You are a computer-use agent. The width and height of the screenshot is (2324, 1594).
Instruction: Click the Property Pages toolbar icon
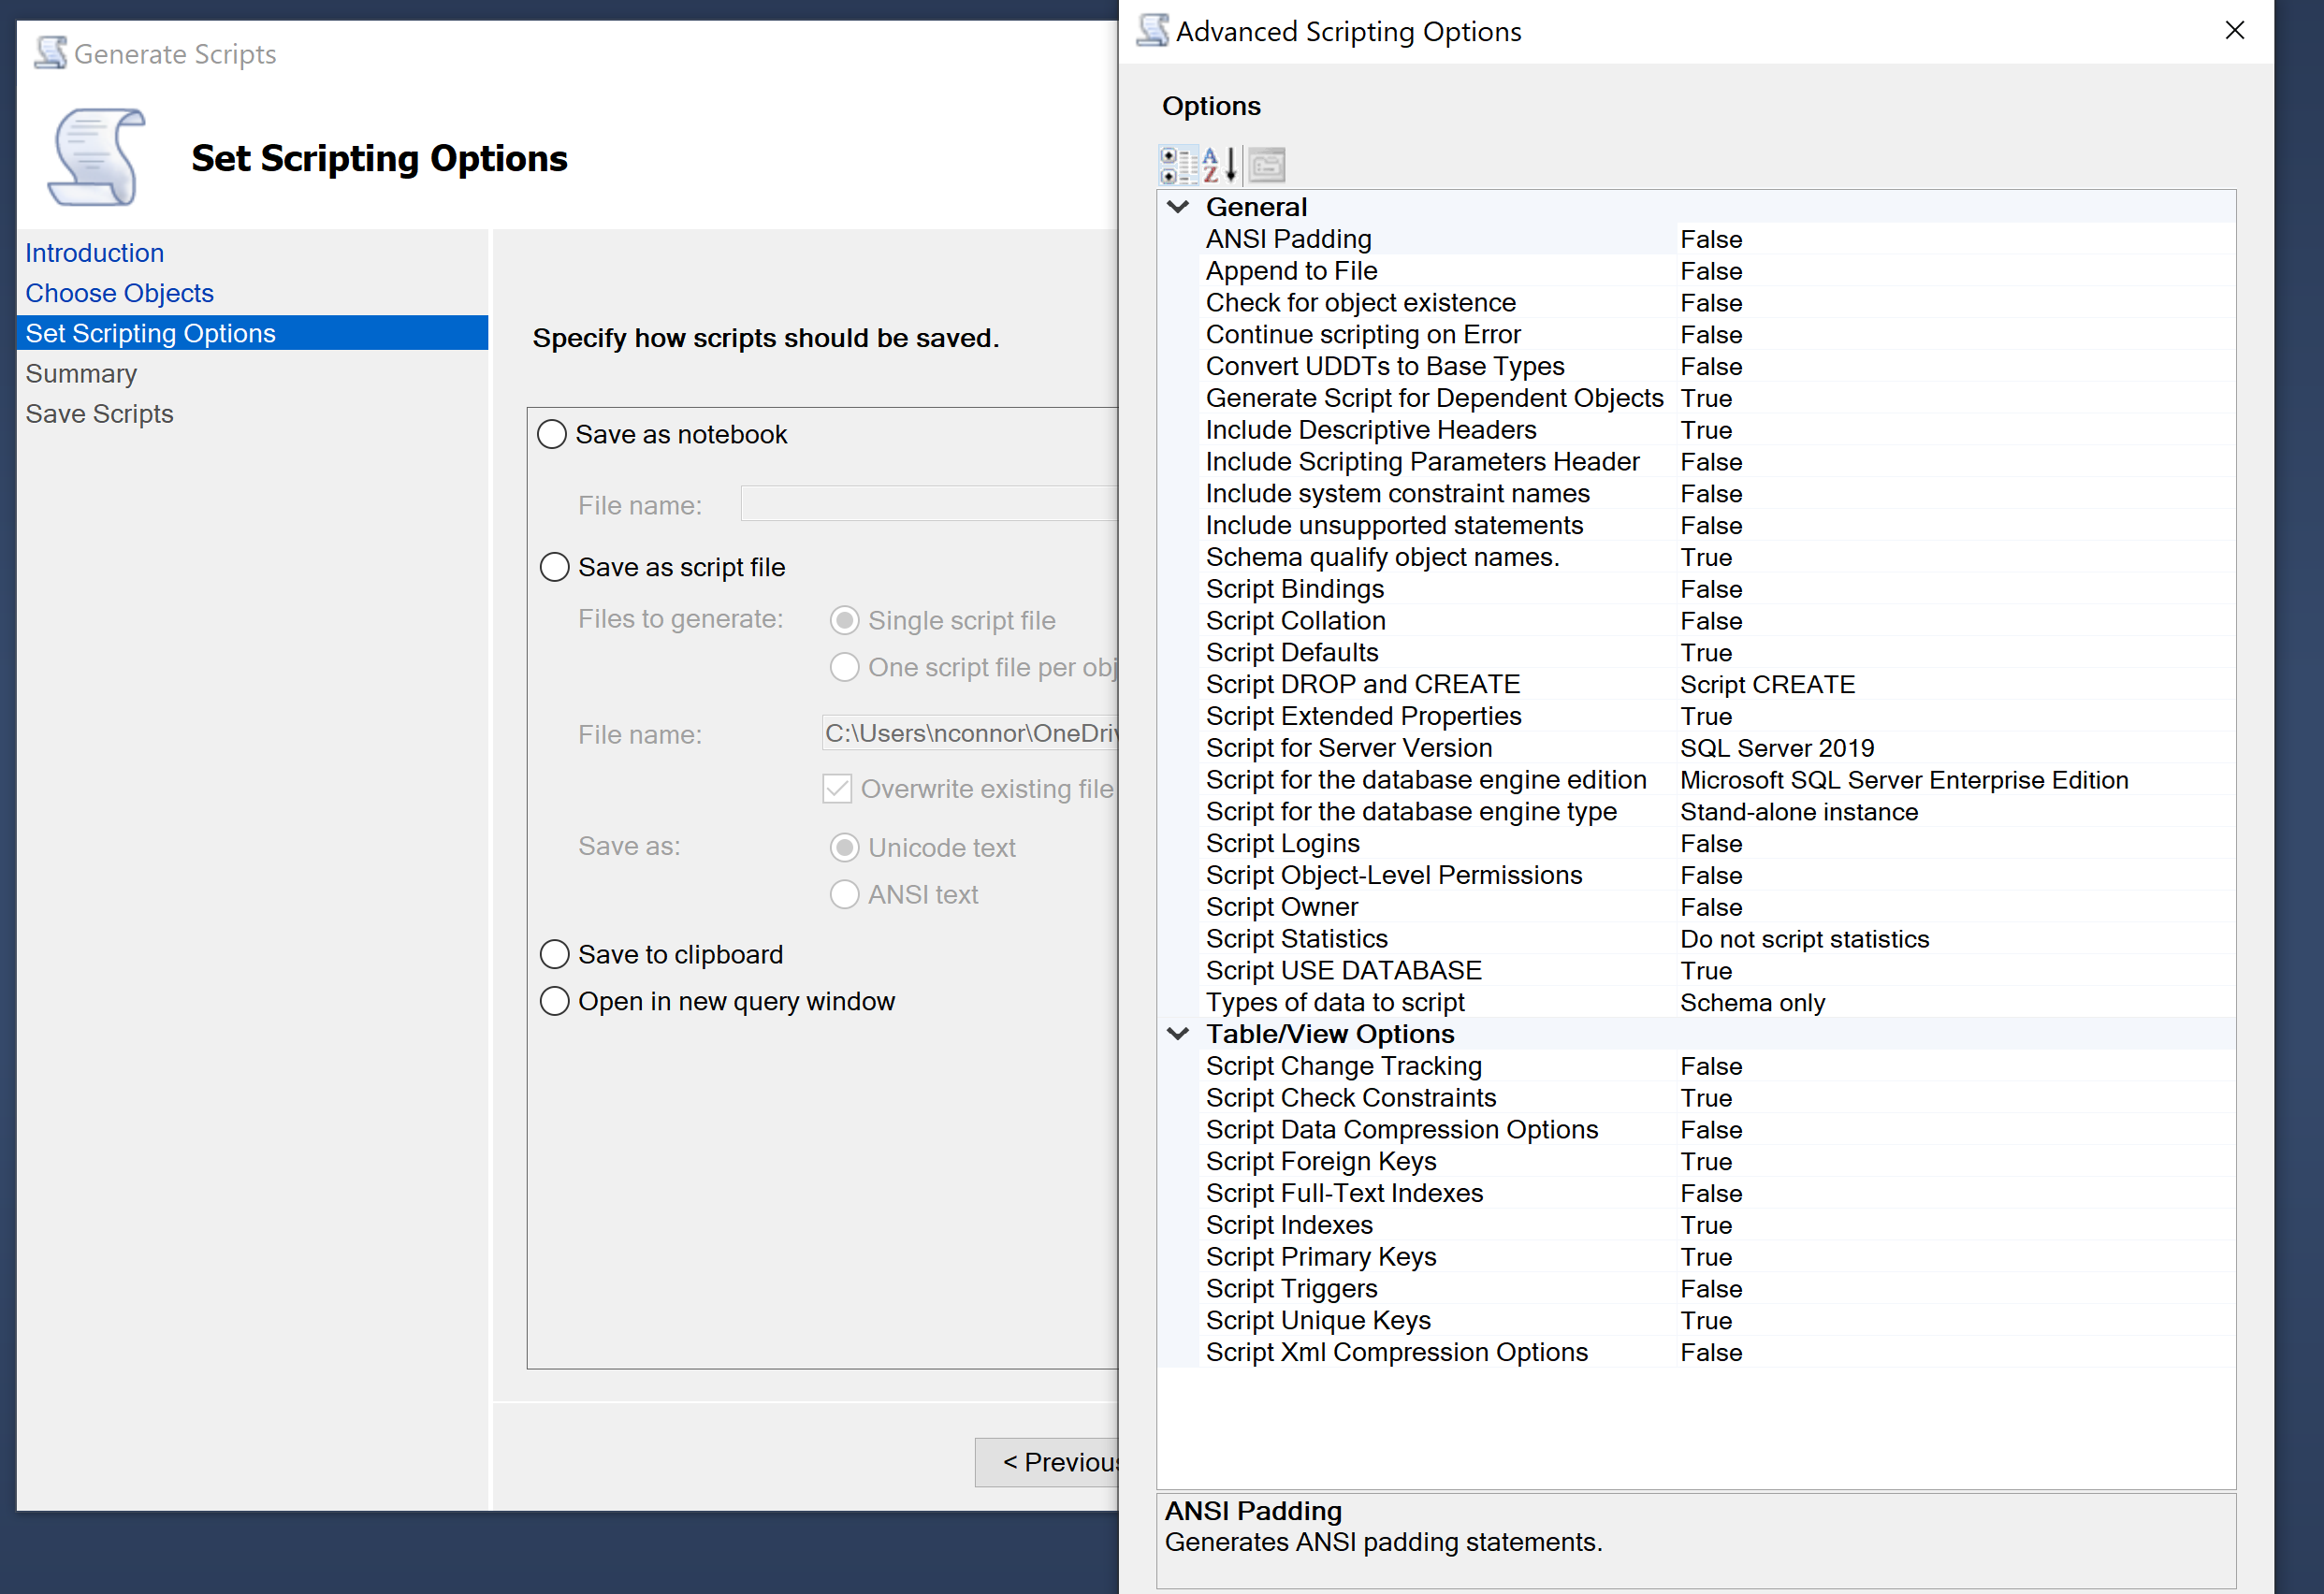(1266, 165)
